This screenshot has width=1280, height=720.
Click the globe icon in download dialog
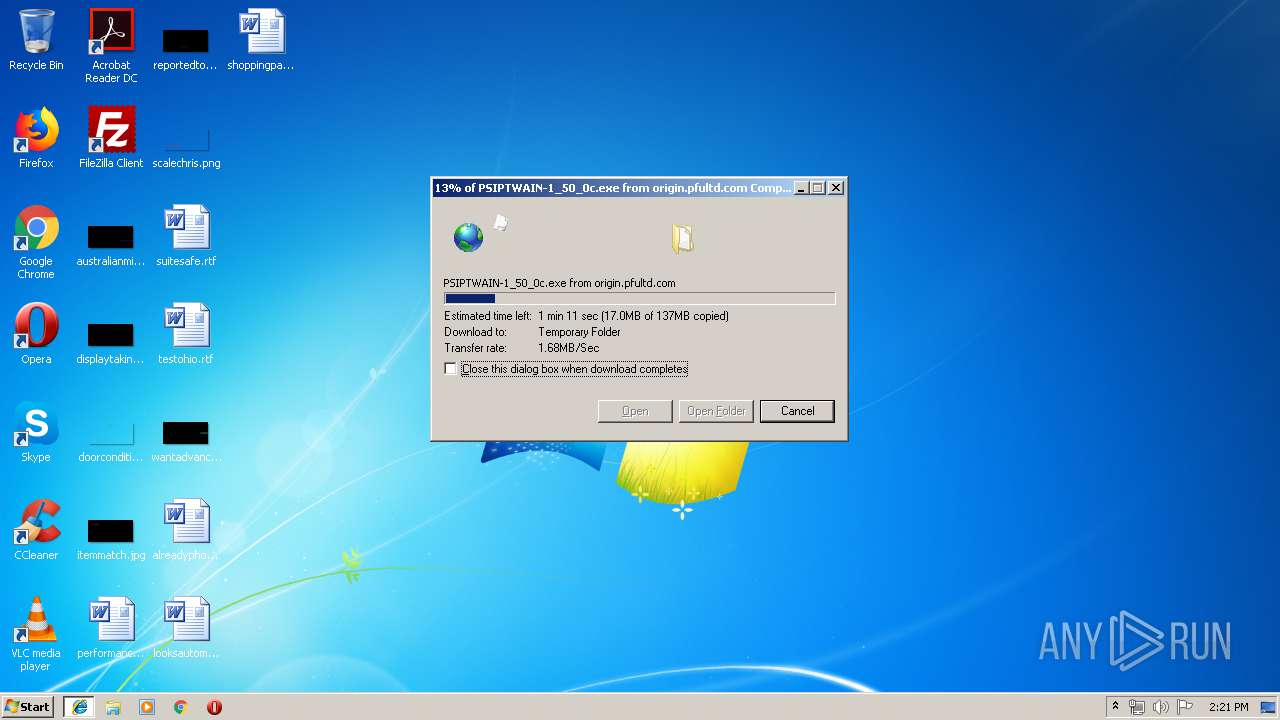[x=468, y=237]
